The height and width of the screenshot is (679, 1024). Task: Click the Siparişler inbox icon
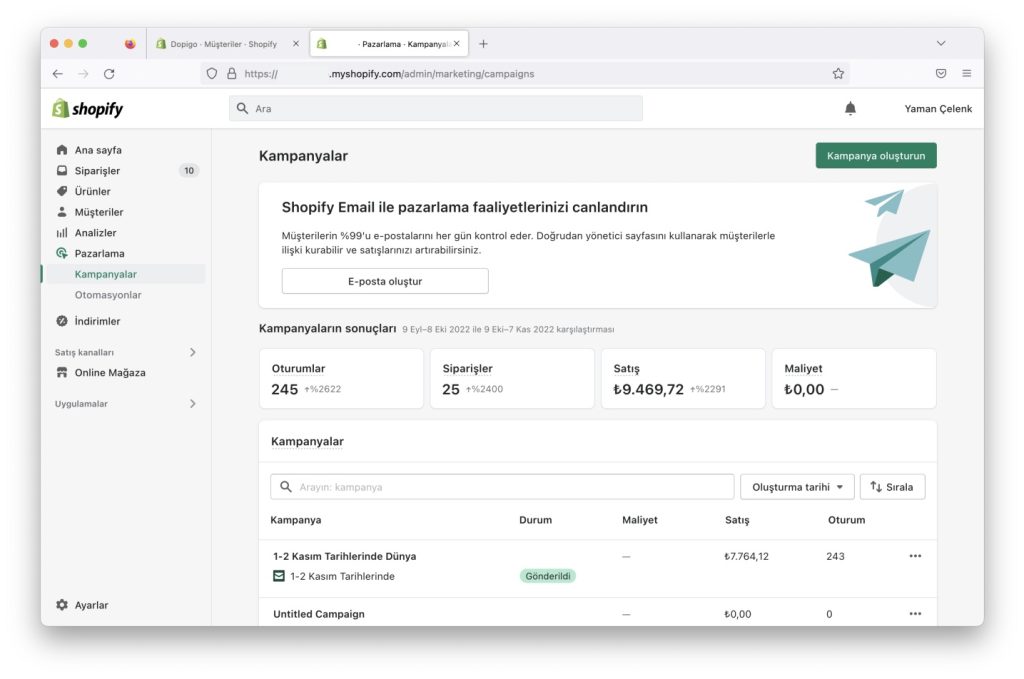click(x=62, y=170)
